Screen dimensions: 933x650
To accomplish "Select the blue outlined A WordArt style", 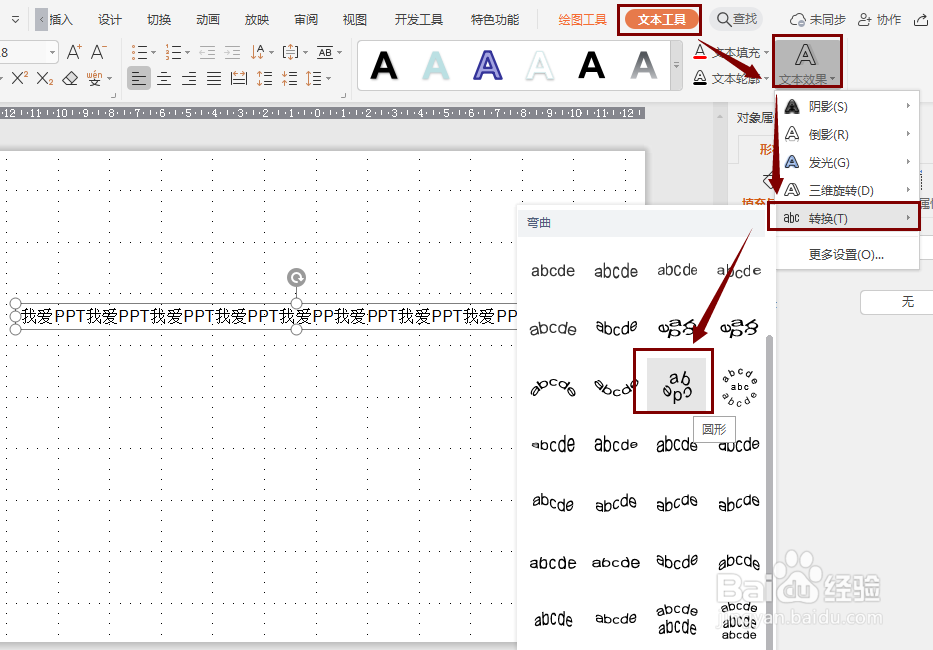I will click(488, 65).
